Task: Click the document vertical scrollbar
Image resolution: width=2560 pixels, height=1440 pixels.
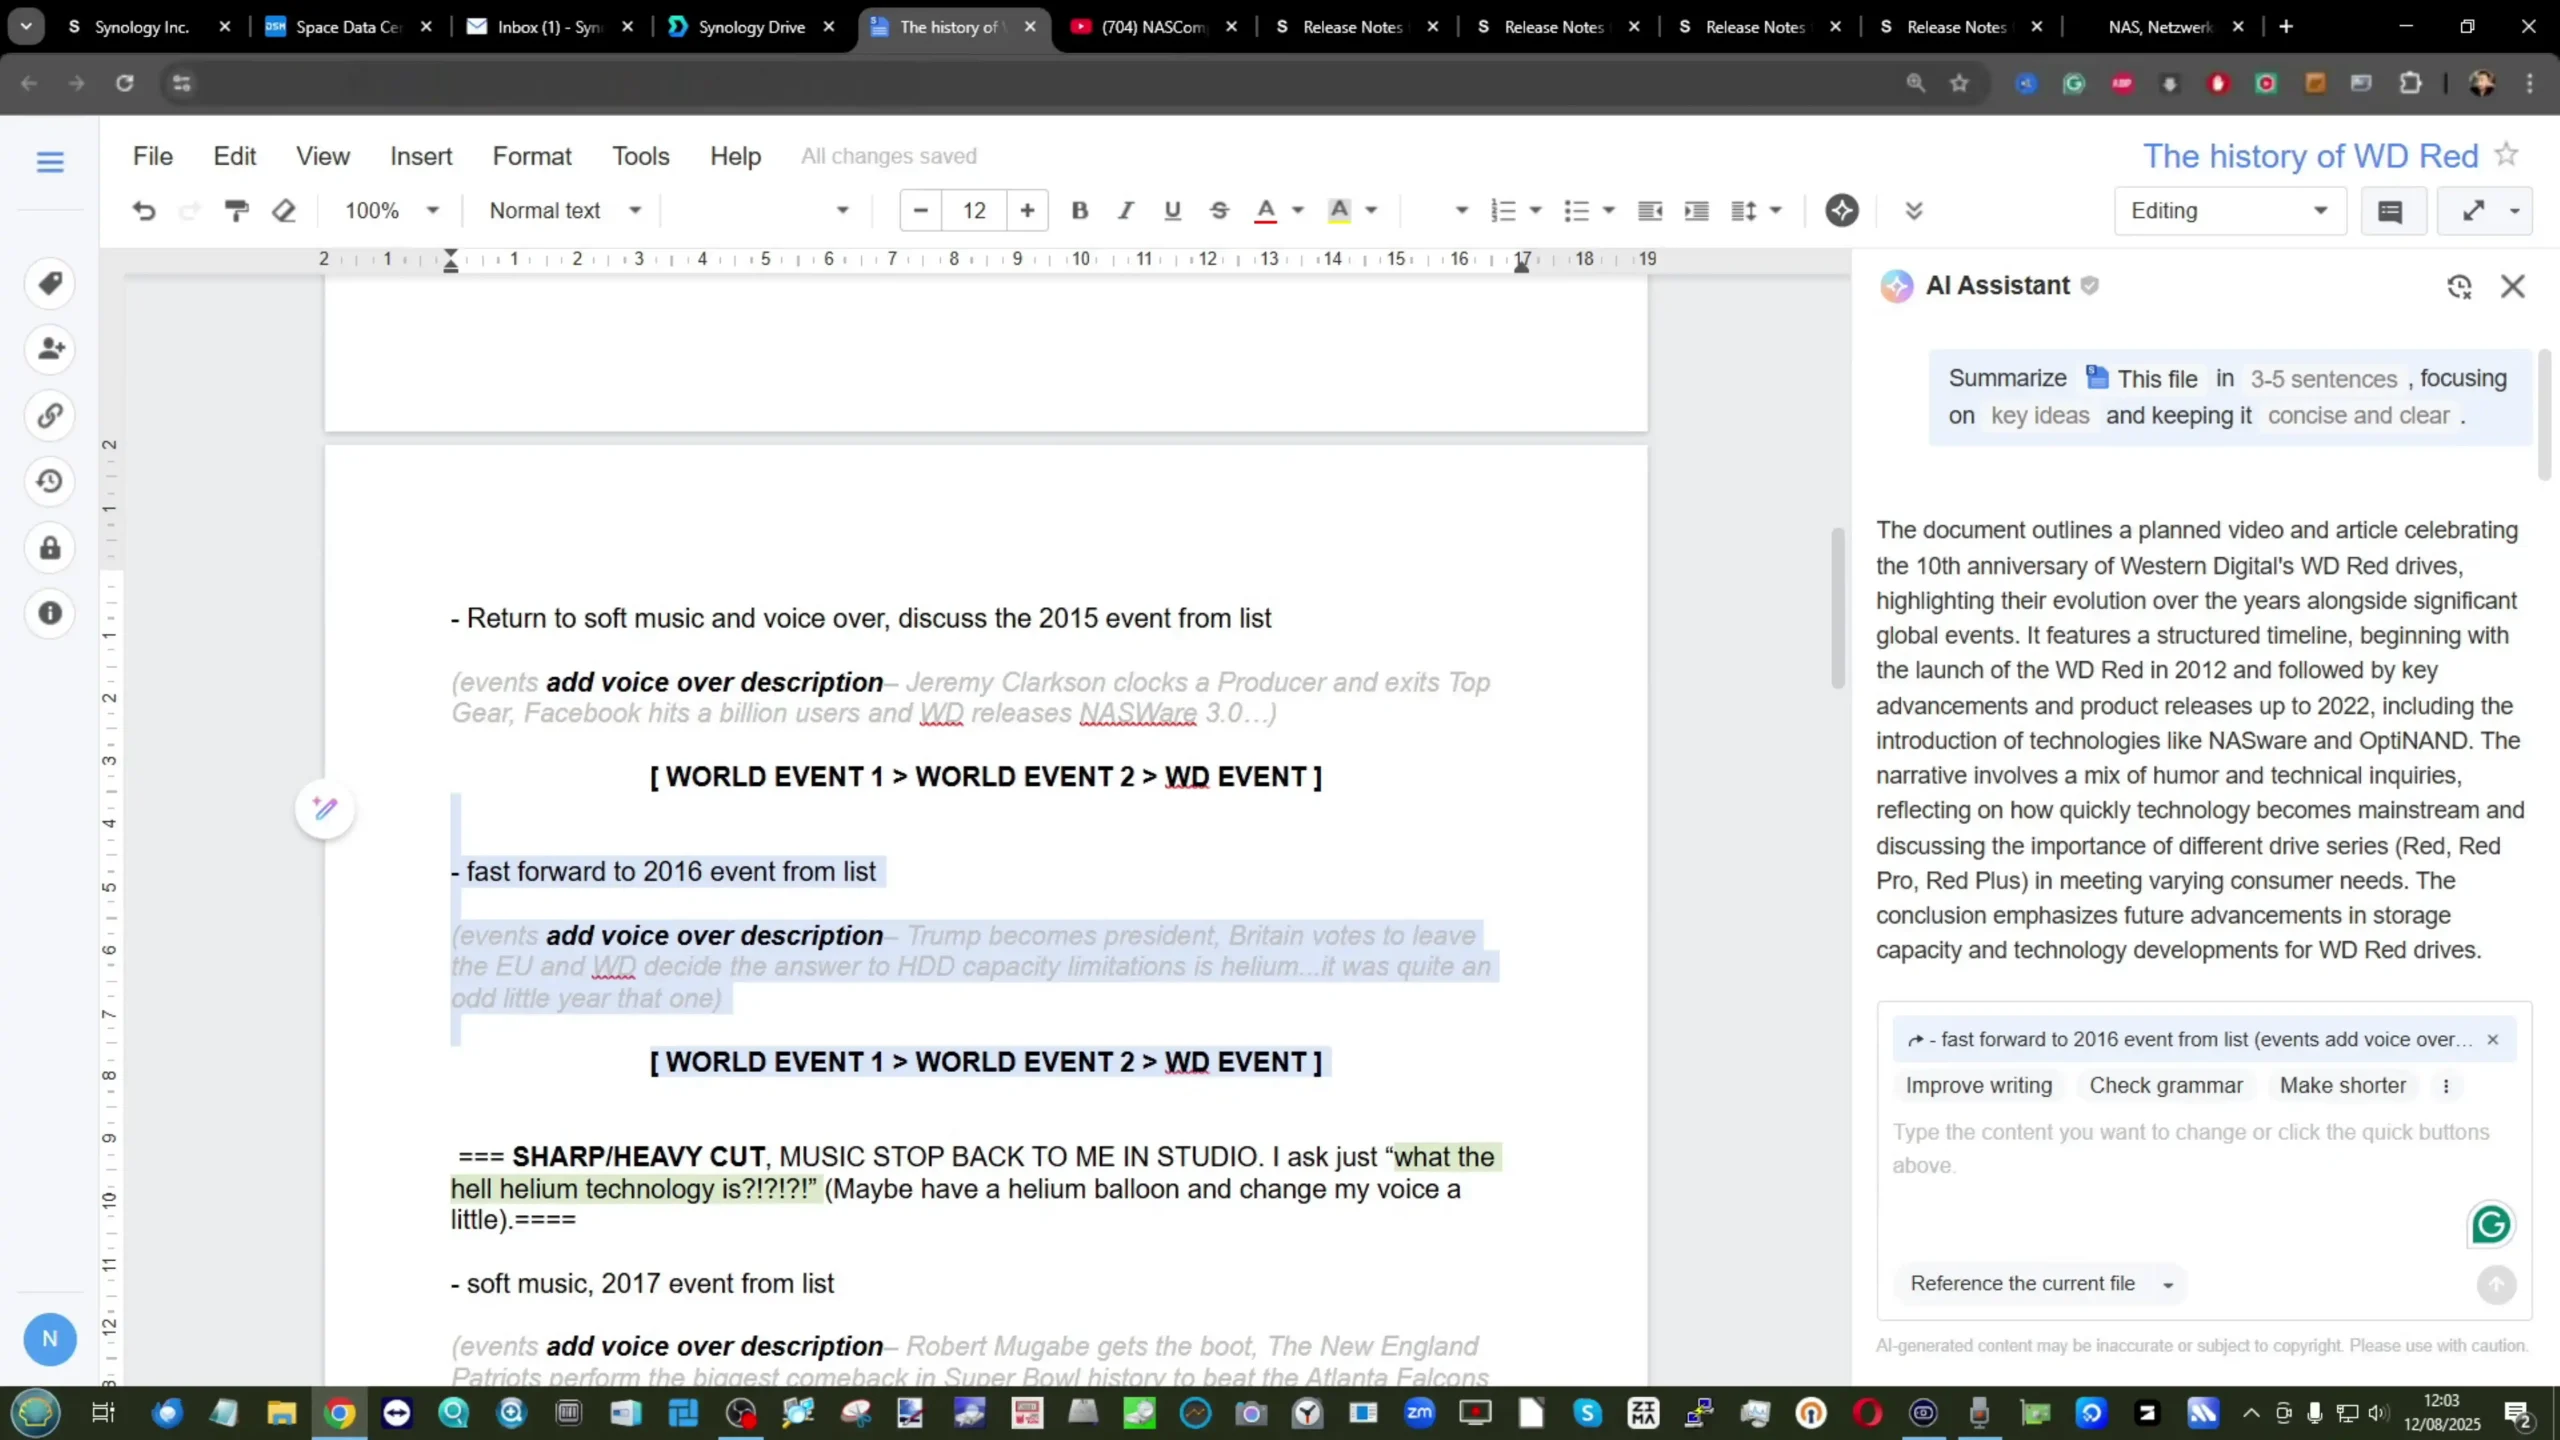Action: [1837, 608]
